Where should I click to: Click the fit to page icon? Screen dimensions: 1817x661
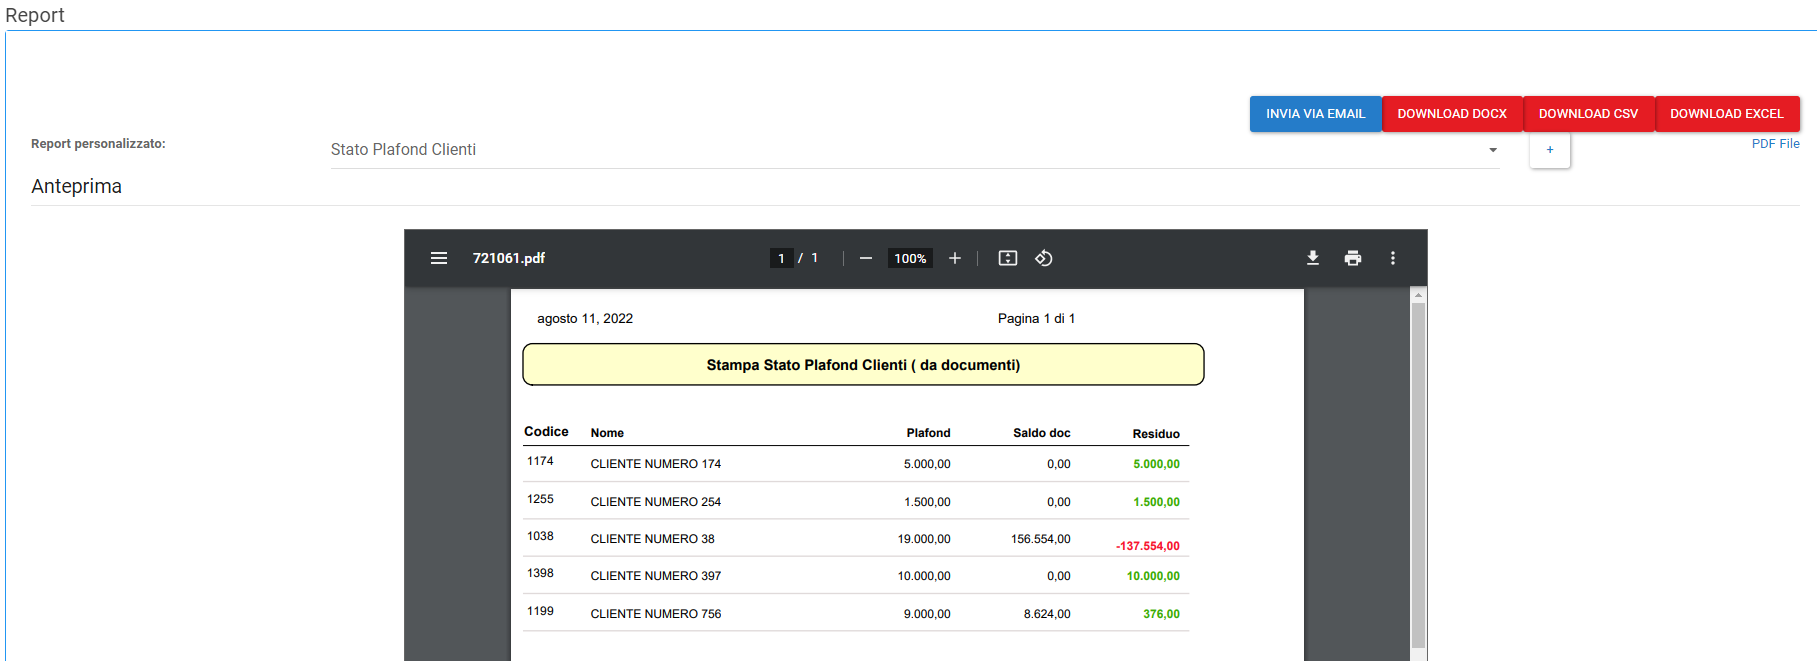(x=1008, y=258)
